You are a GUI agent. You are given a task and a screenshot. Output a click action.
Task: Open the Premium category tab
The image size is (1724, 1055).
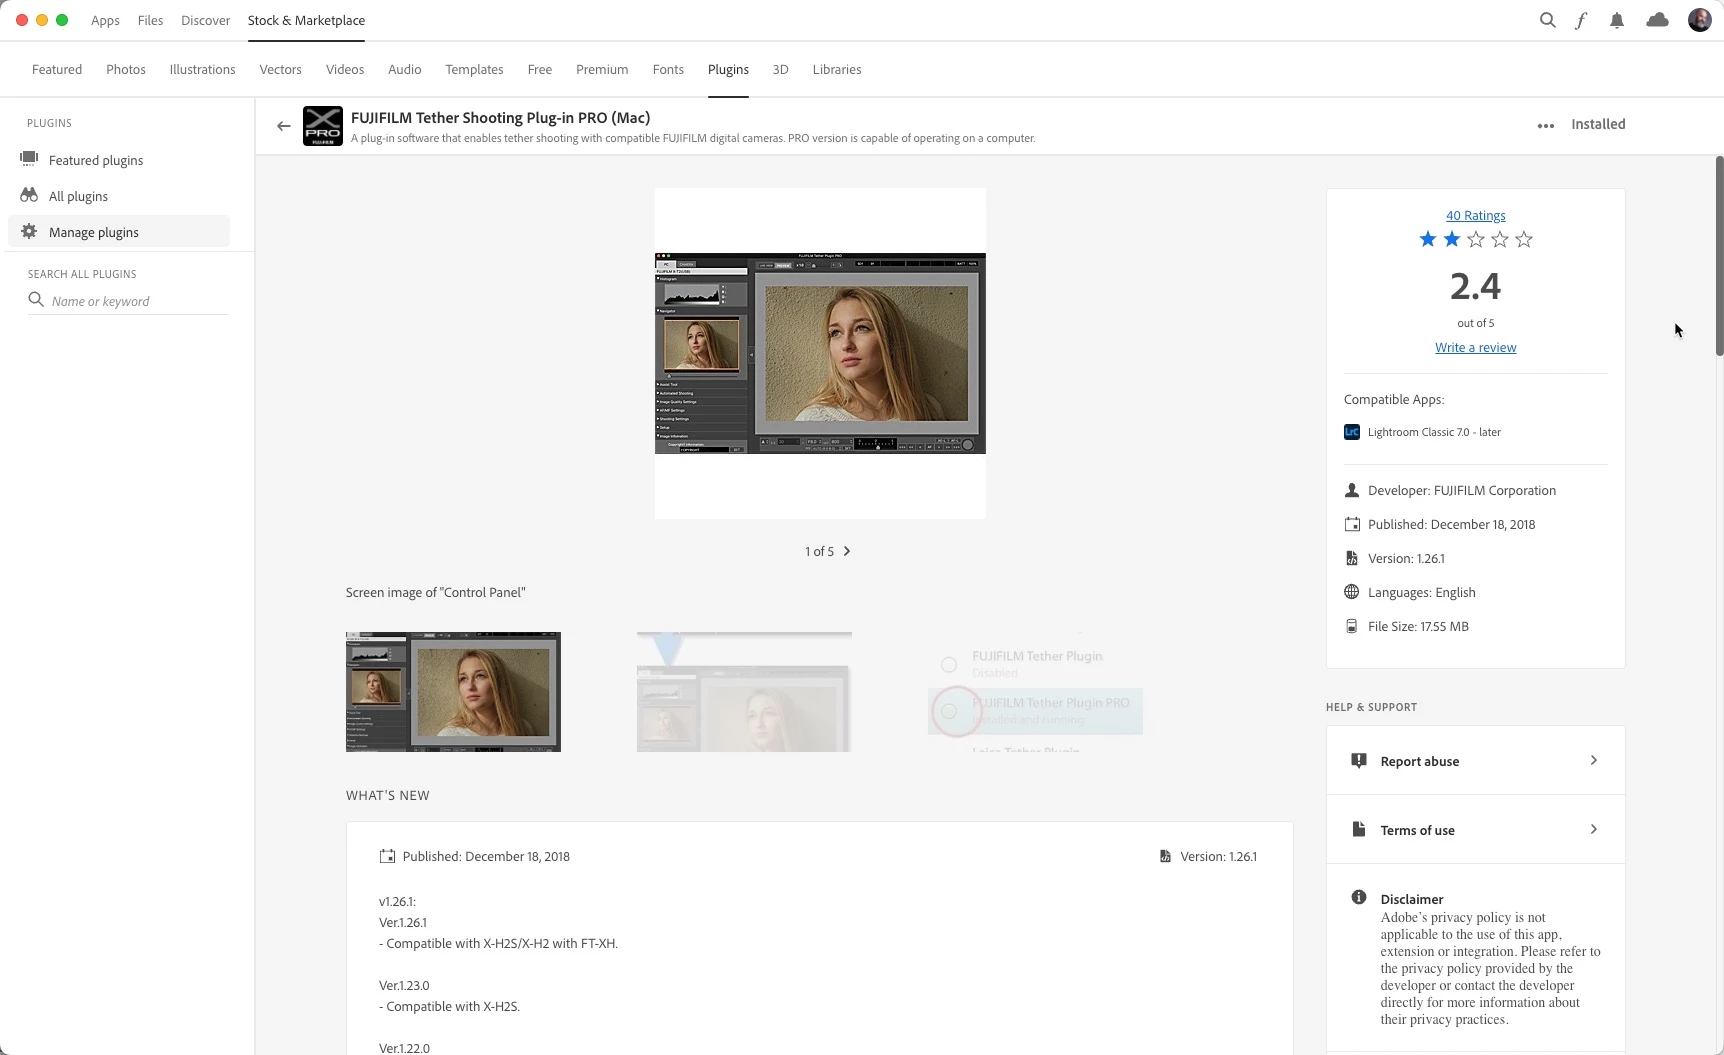(602, 69)
